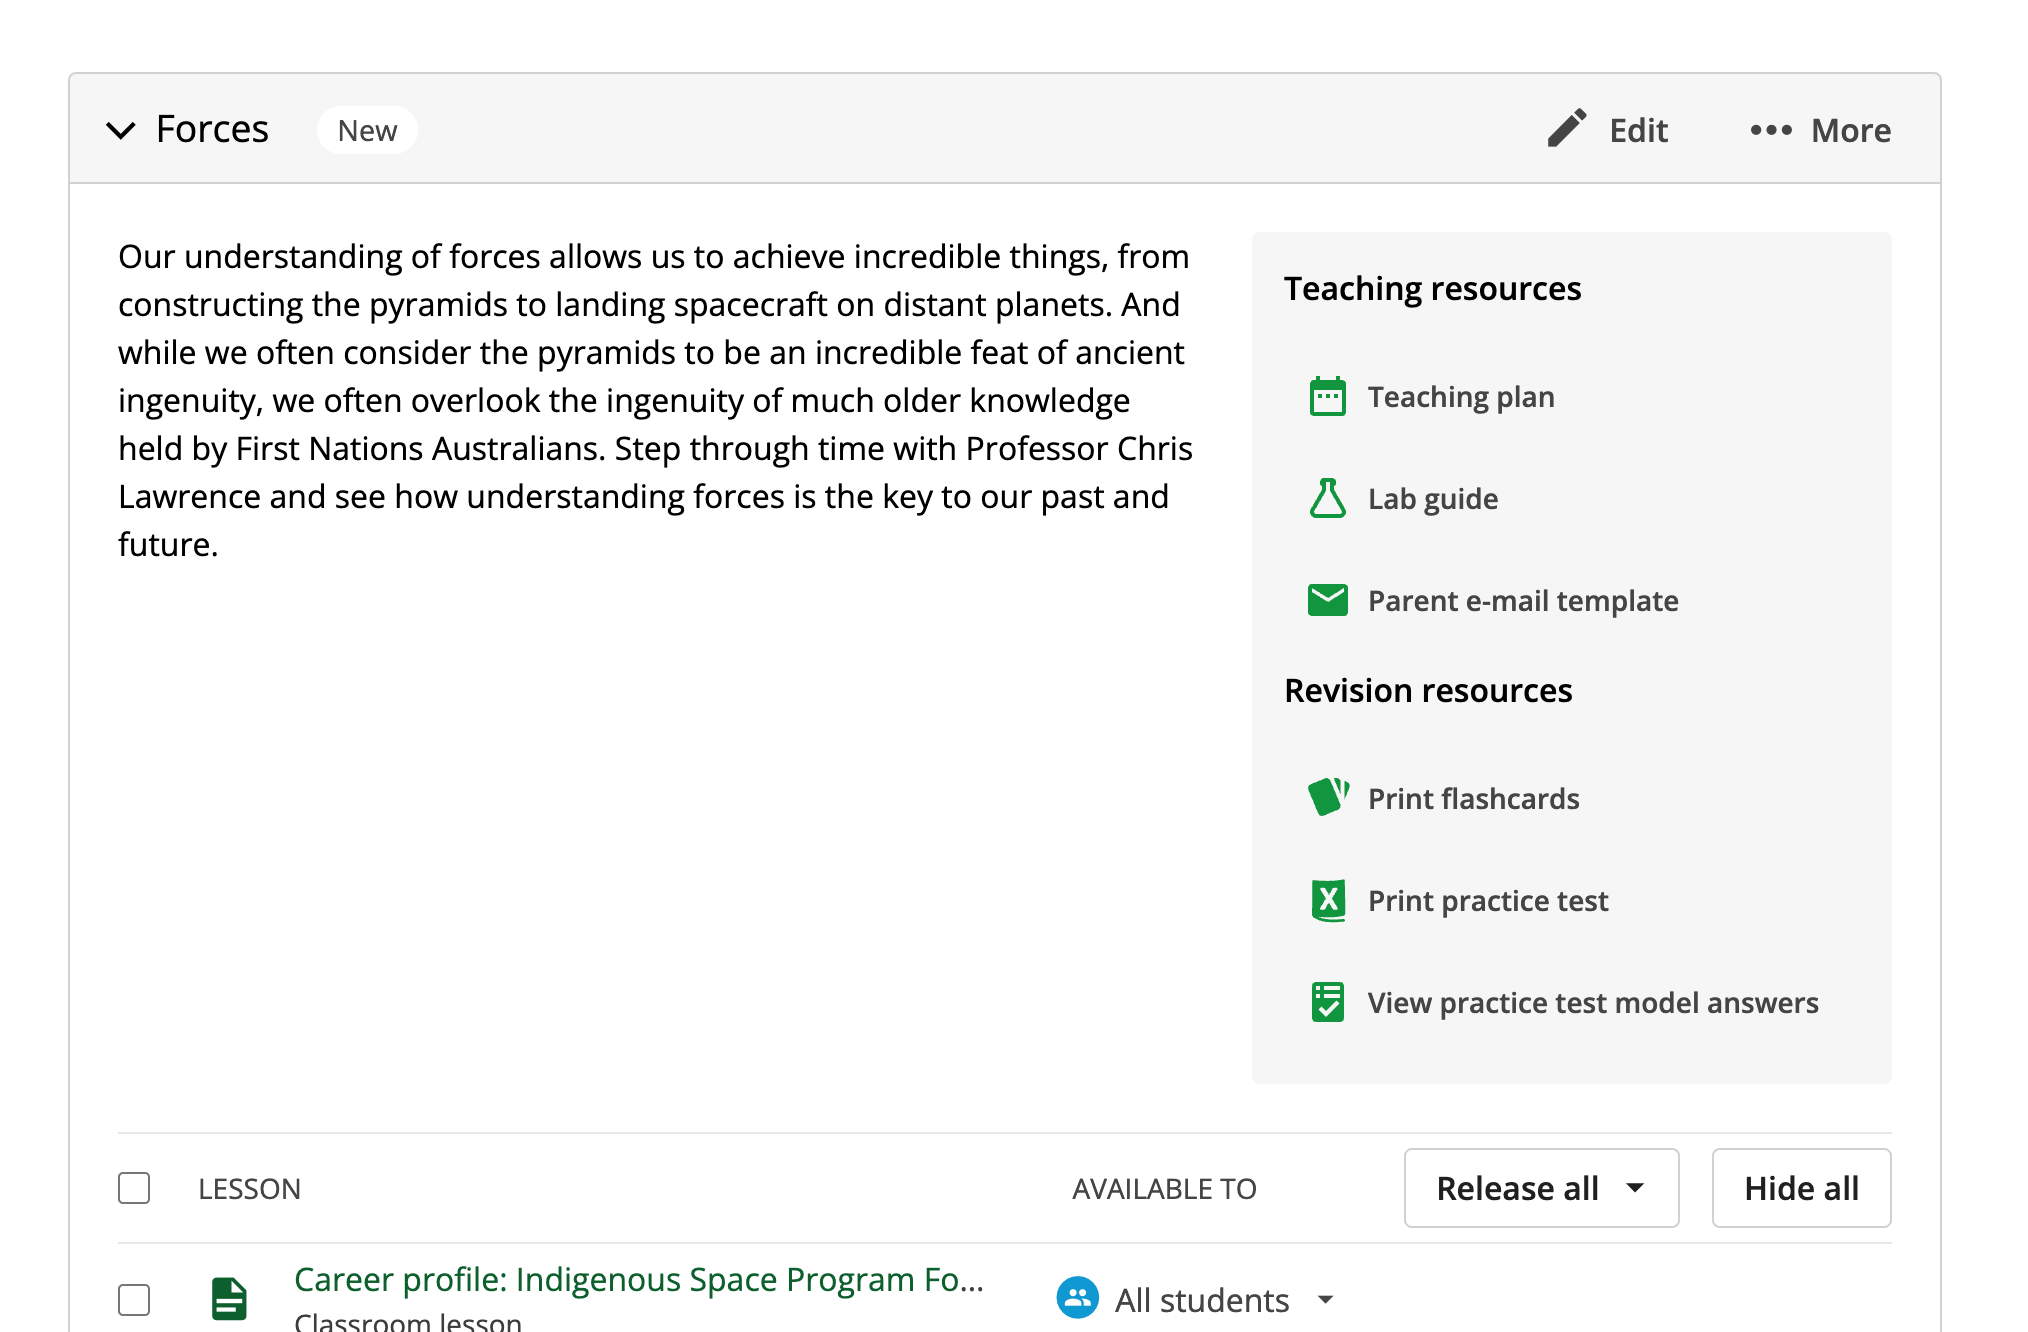
Task: Click the Parent e-mail envelope icon
Action: [1327, 600]
